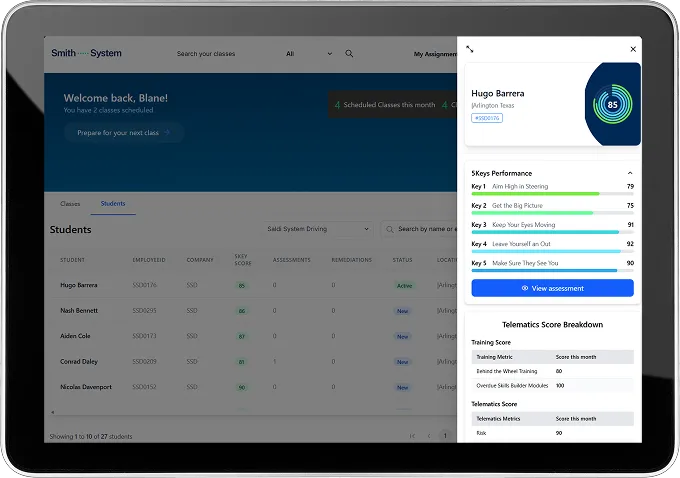Click the New status badge for Nash Bennett
The height and width of the screenshot is (478, 680).
click(402, 311)
